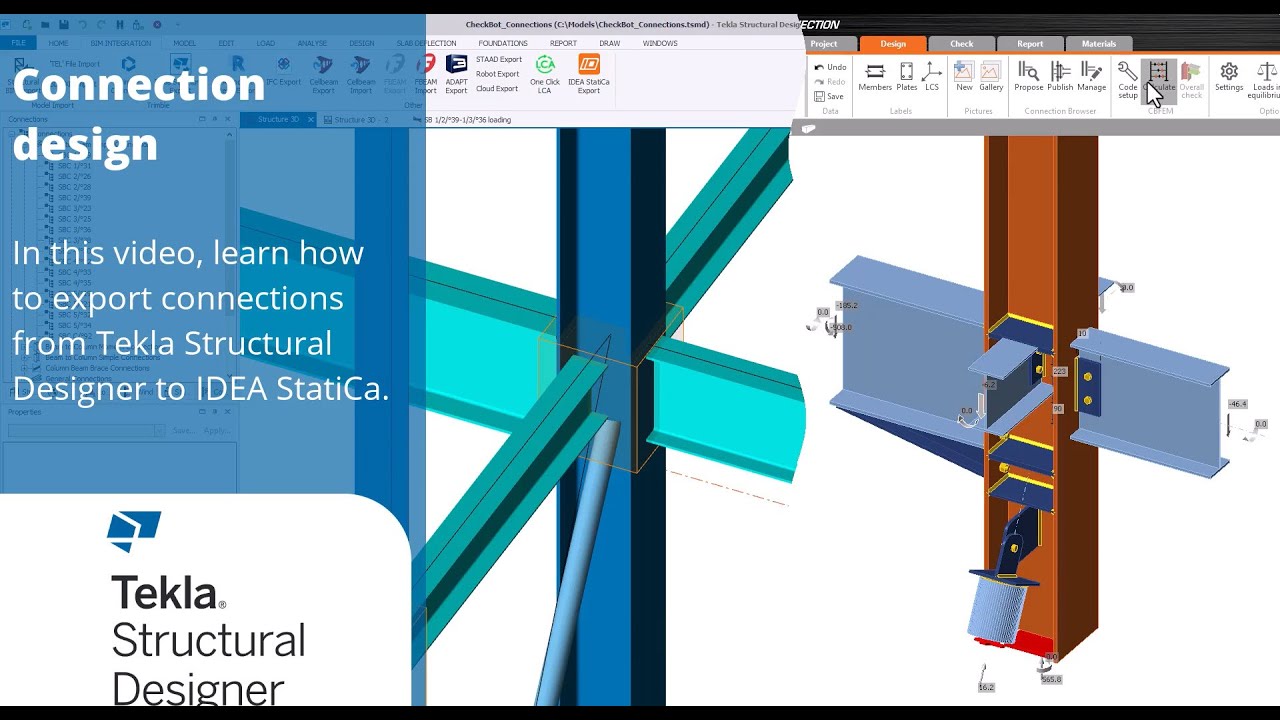Screen dimensions: 1280x720
Task: Open the FILE menu in Tekla
Action: point(18,44)
